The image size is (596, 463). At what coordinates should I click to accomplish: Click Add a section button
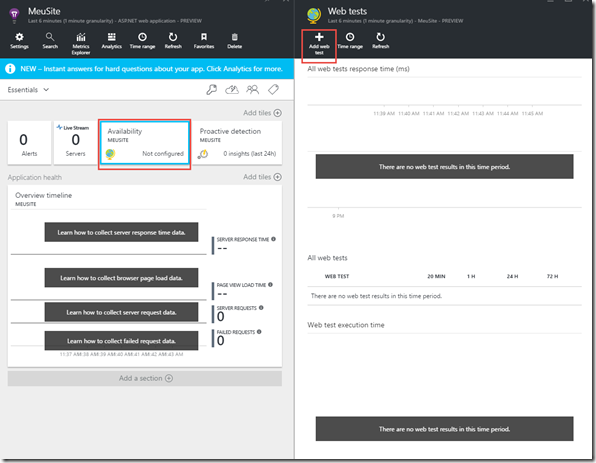(x=145, y=378)
